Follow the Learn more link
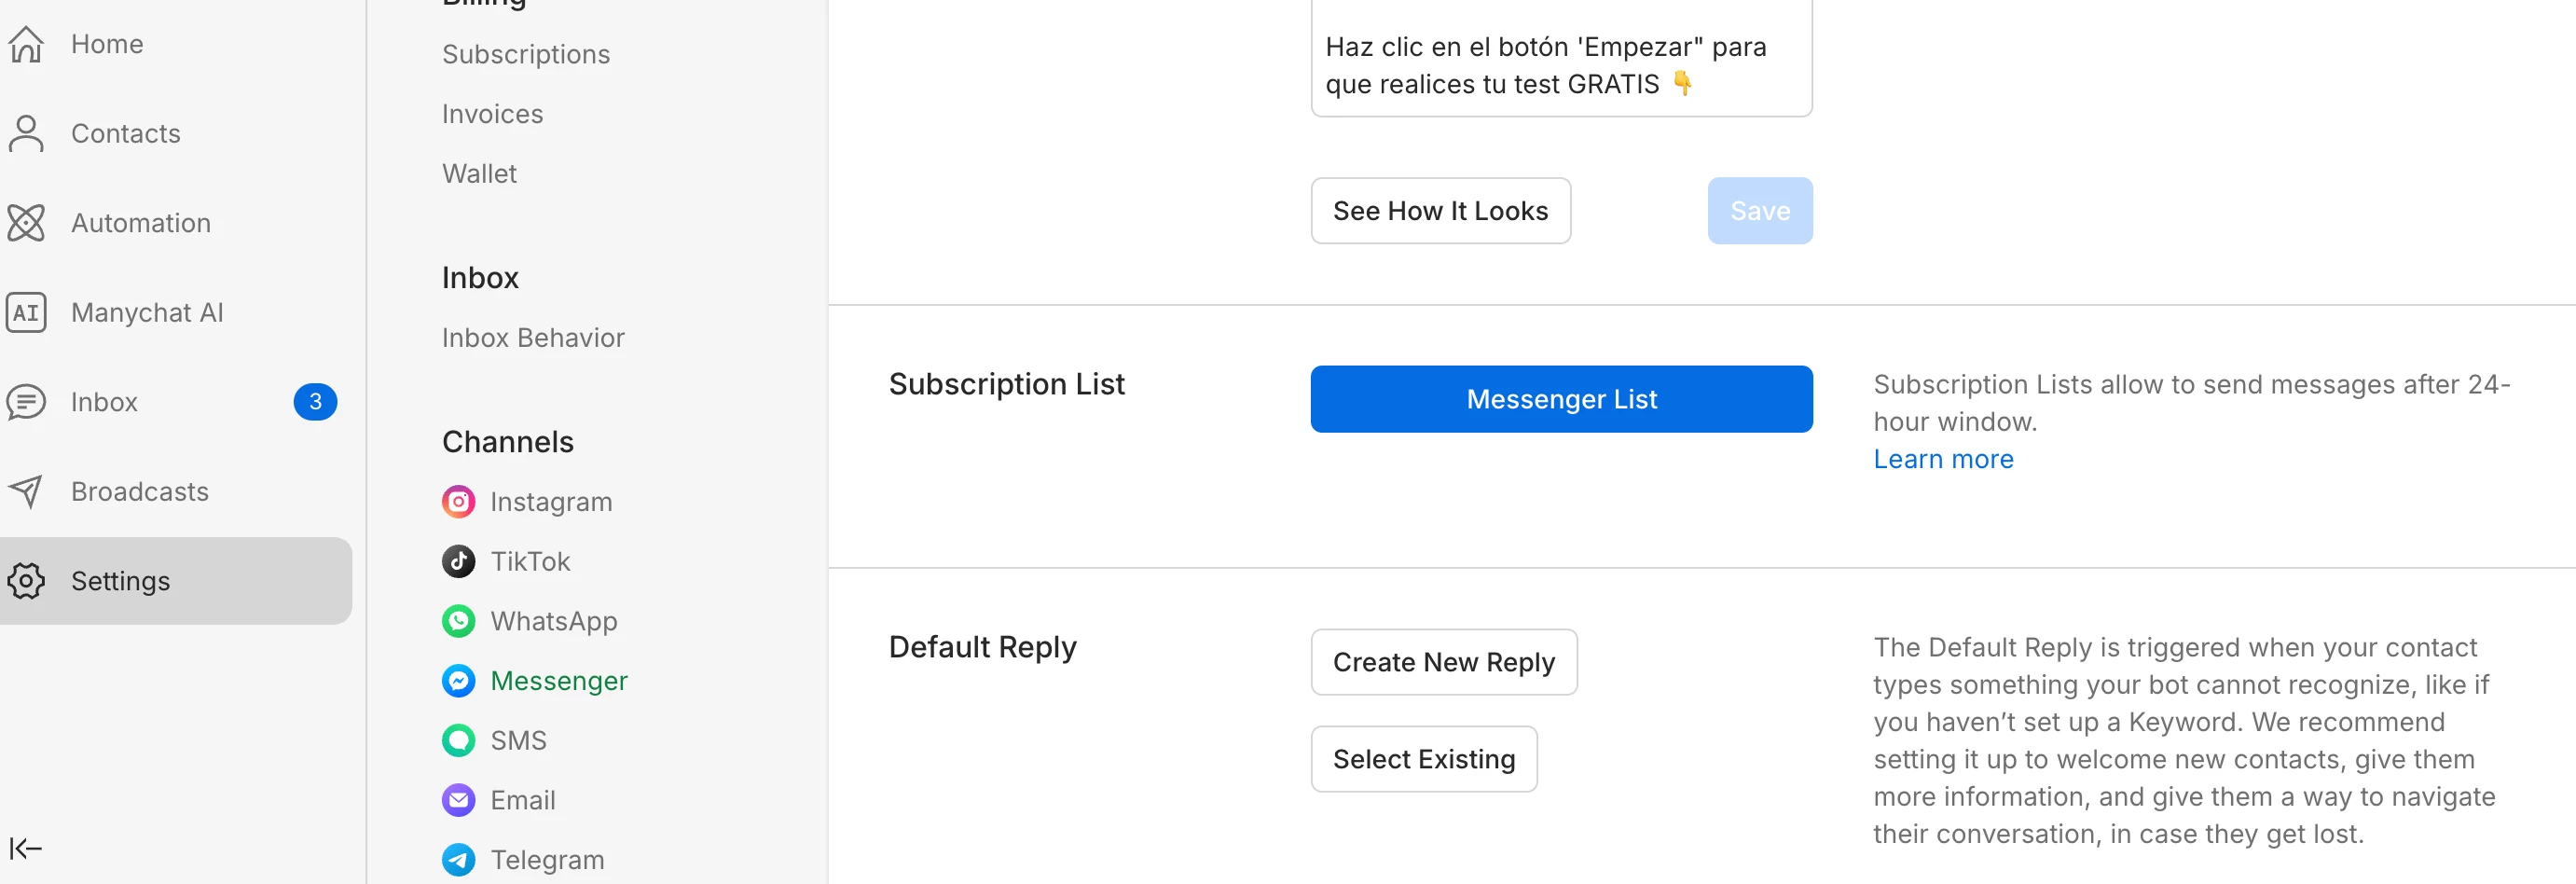 (x=1942, y=459)
